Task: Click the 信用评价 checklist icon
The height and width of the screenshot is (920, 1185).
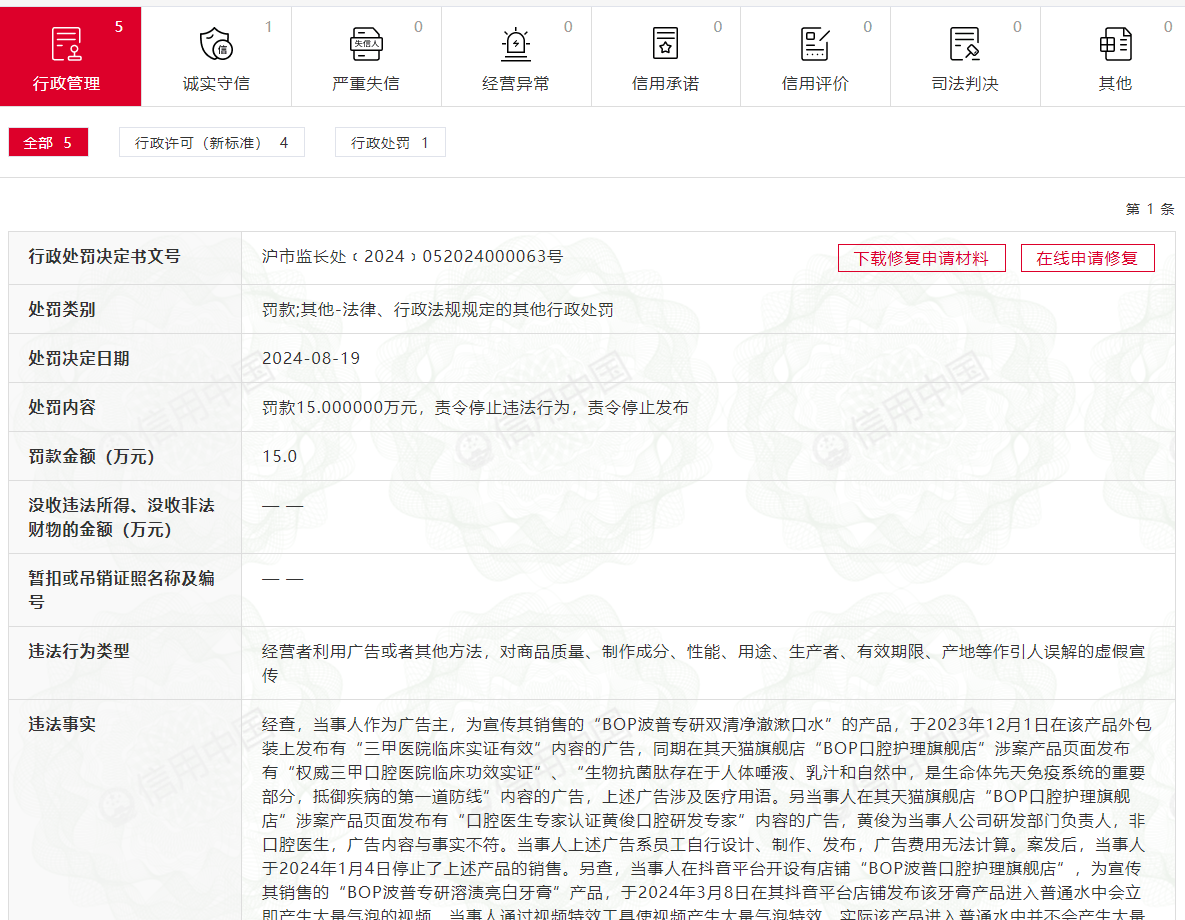Action: (x=814, y=44)
